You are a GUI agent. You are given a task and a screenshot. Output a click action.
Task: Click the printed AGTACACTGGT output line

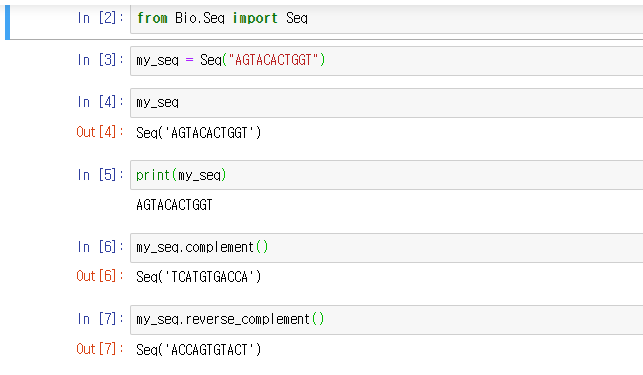[x=174, y=205]
